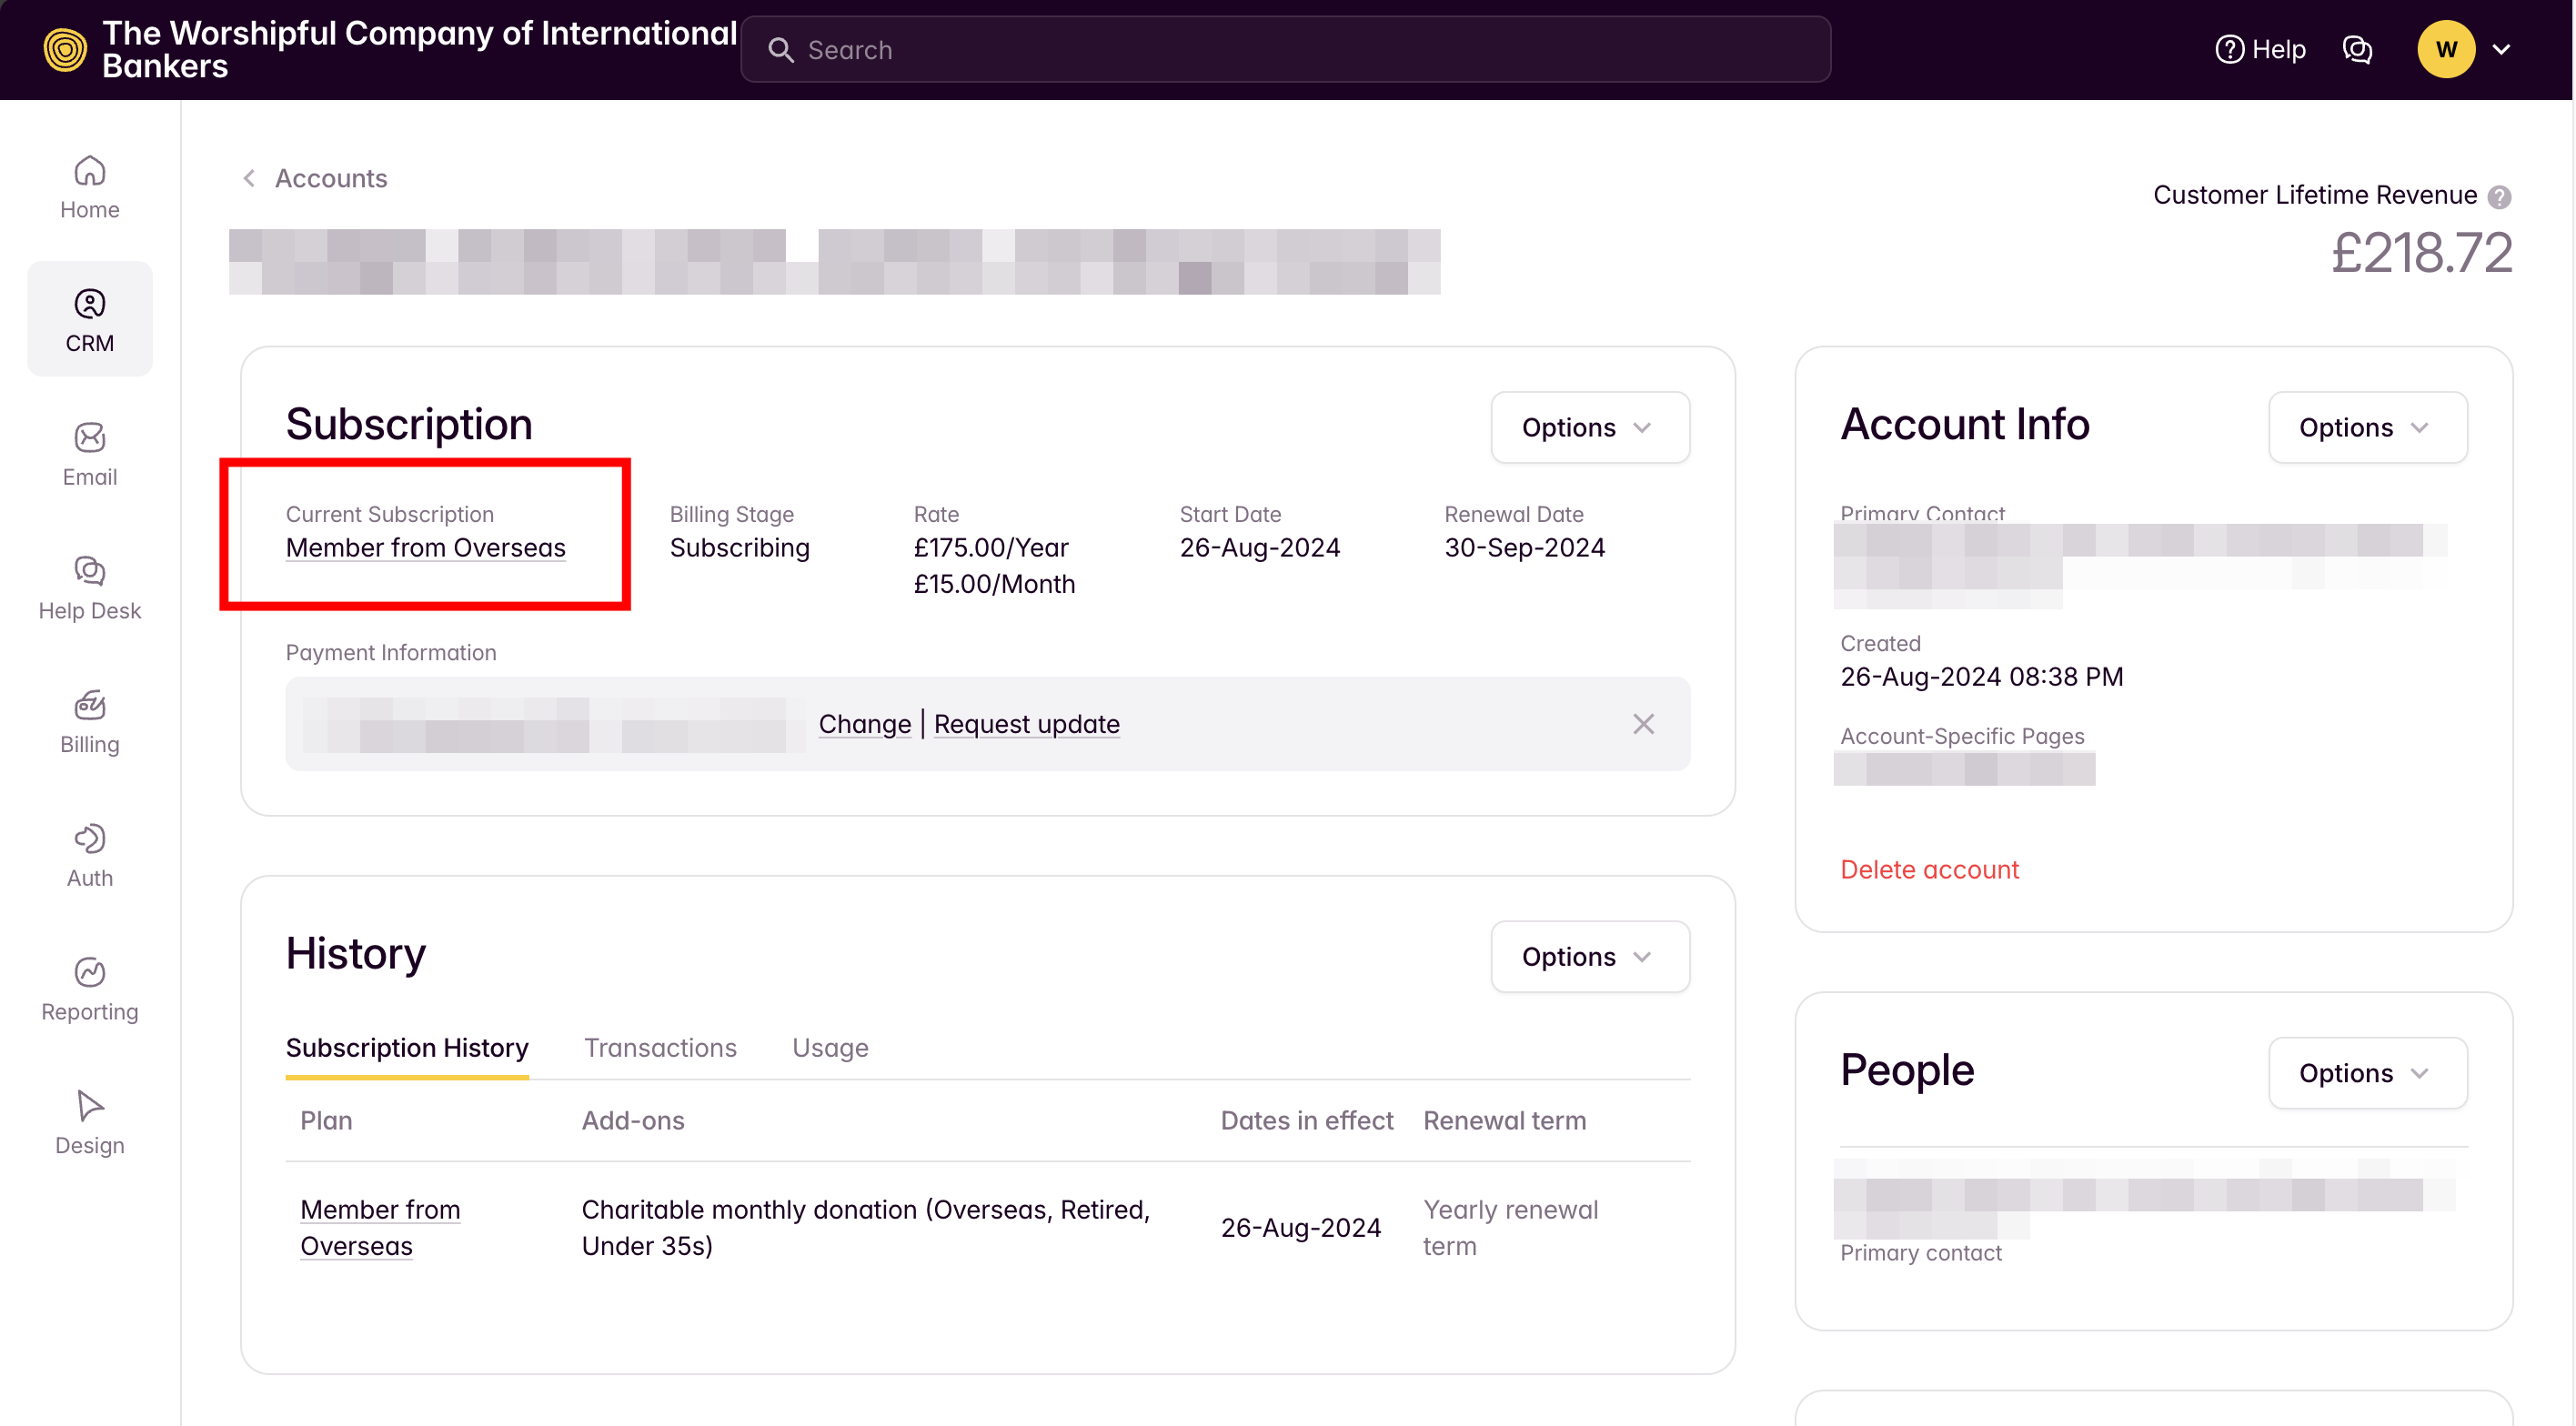Open the History Options dropdown
Viewport: 2576px width, 1426px height.
1589,957
